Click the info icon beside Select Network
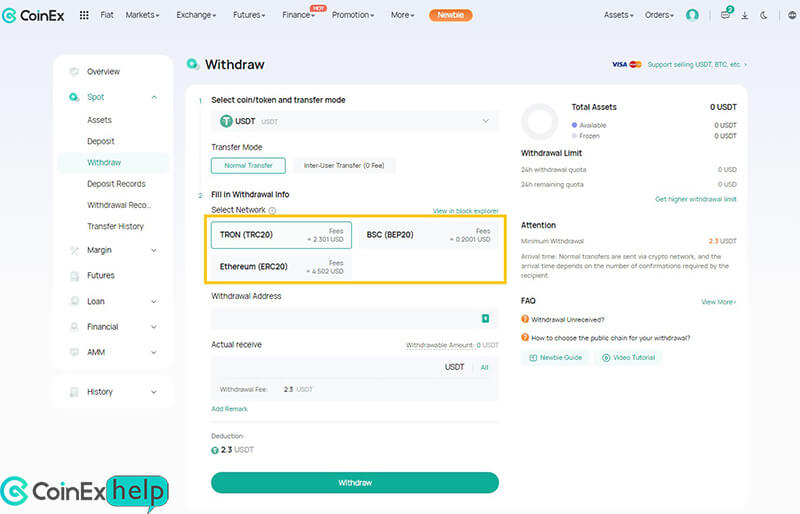Screen dimensions: 800x514 [272, 211]
